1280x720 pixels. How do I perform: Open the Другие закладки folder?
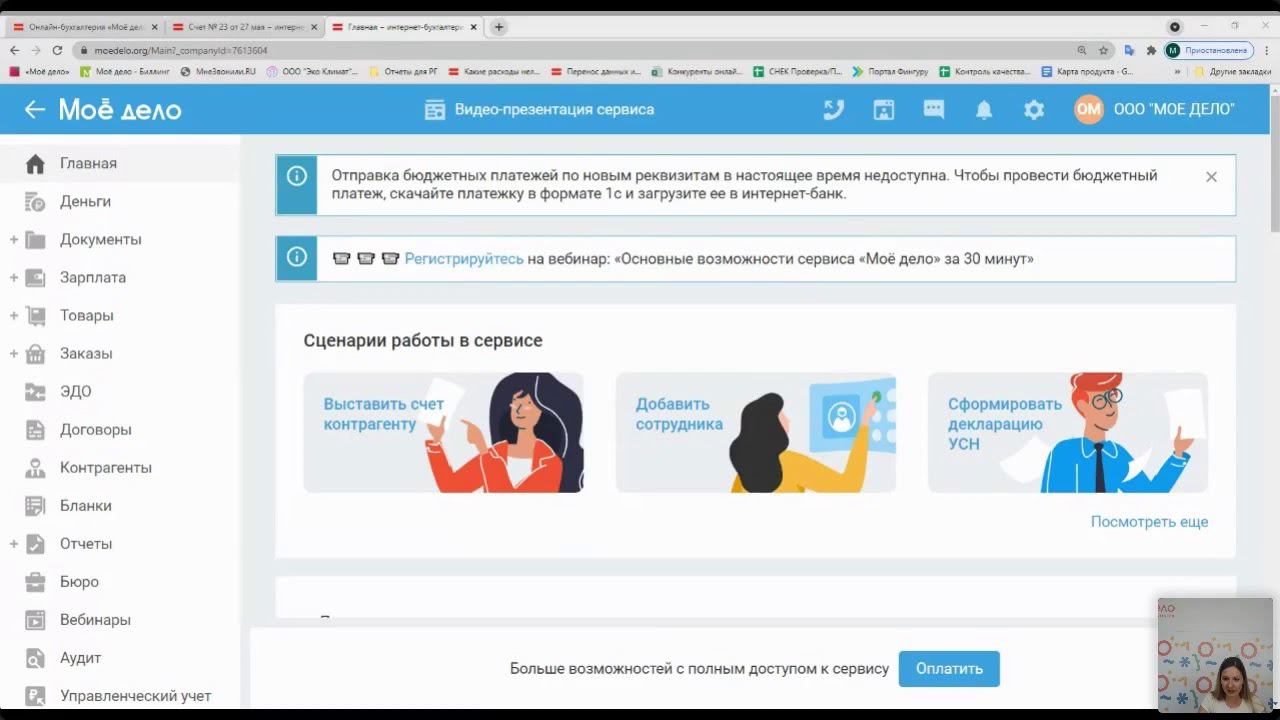1233,72
